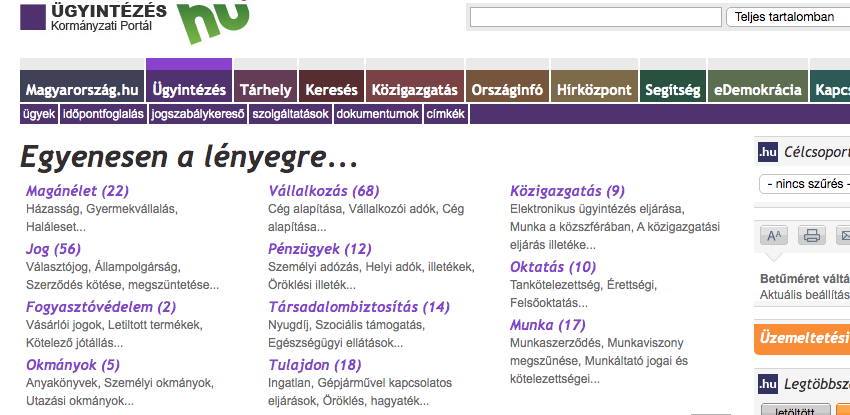Open the szolgáltatások submenu item

[291, 114]
